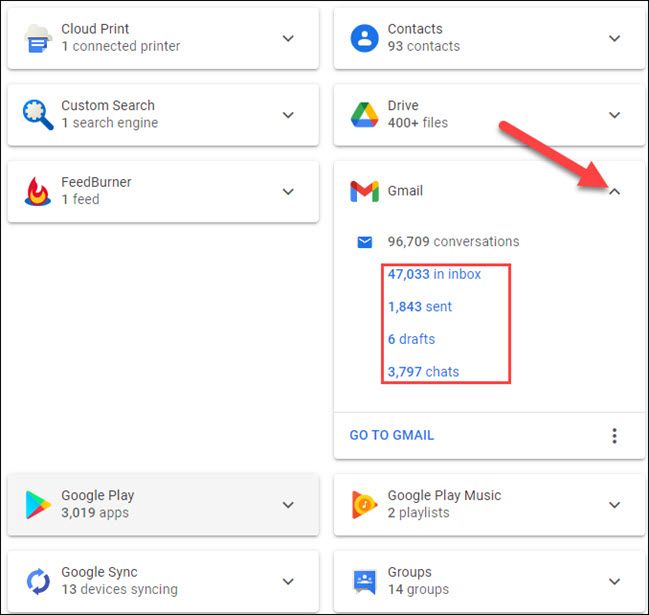Click the Groups title
The height and width of the screenshot is (615, 649).
(x=410, y=572)
